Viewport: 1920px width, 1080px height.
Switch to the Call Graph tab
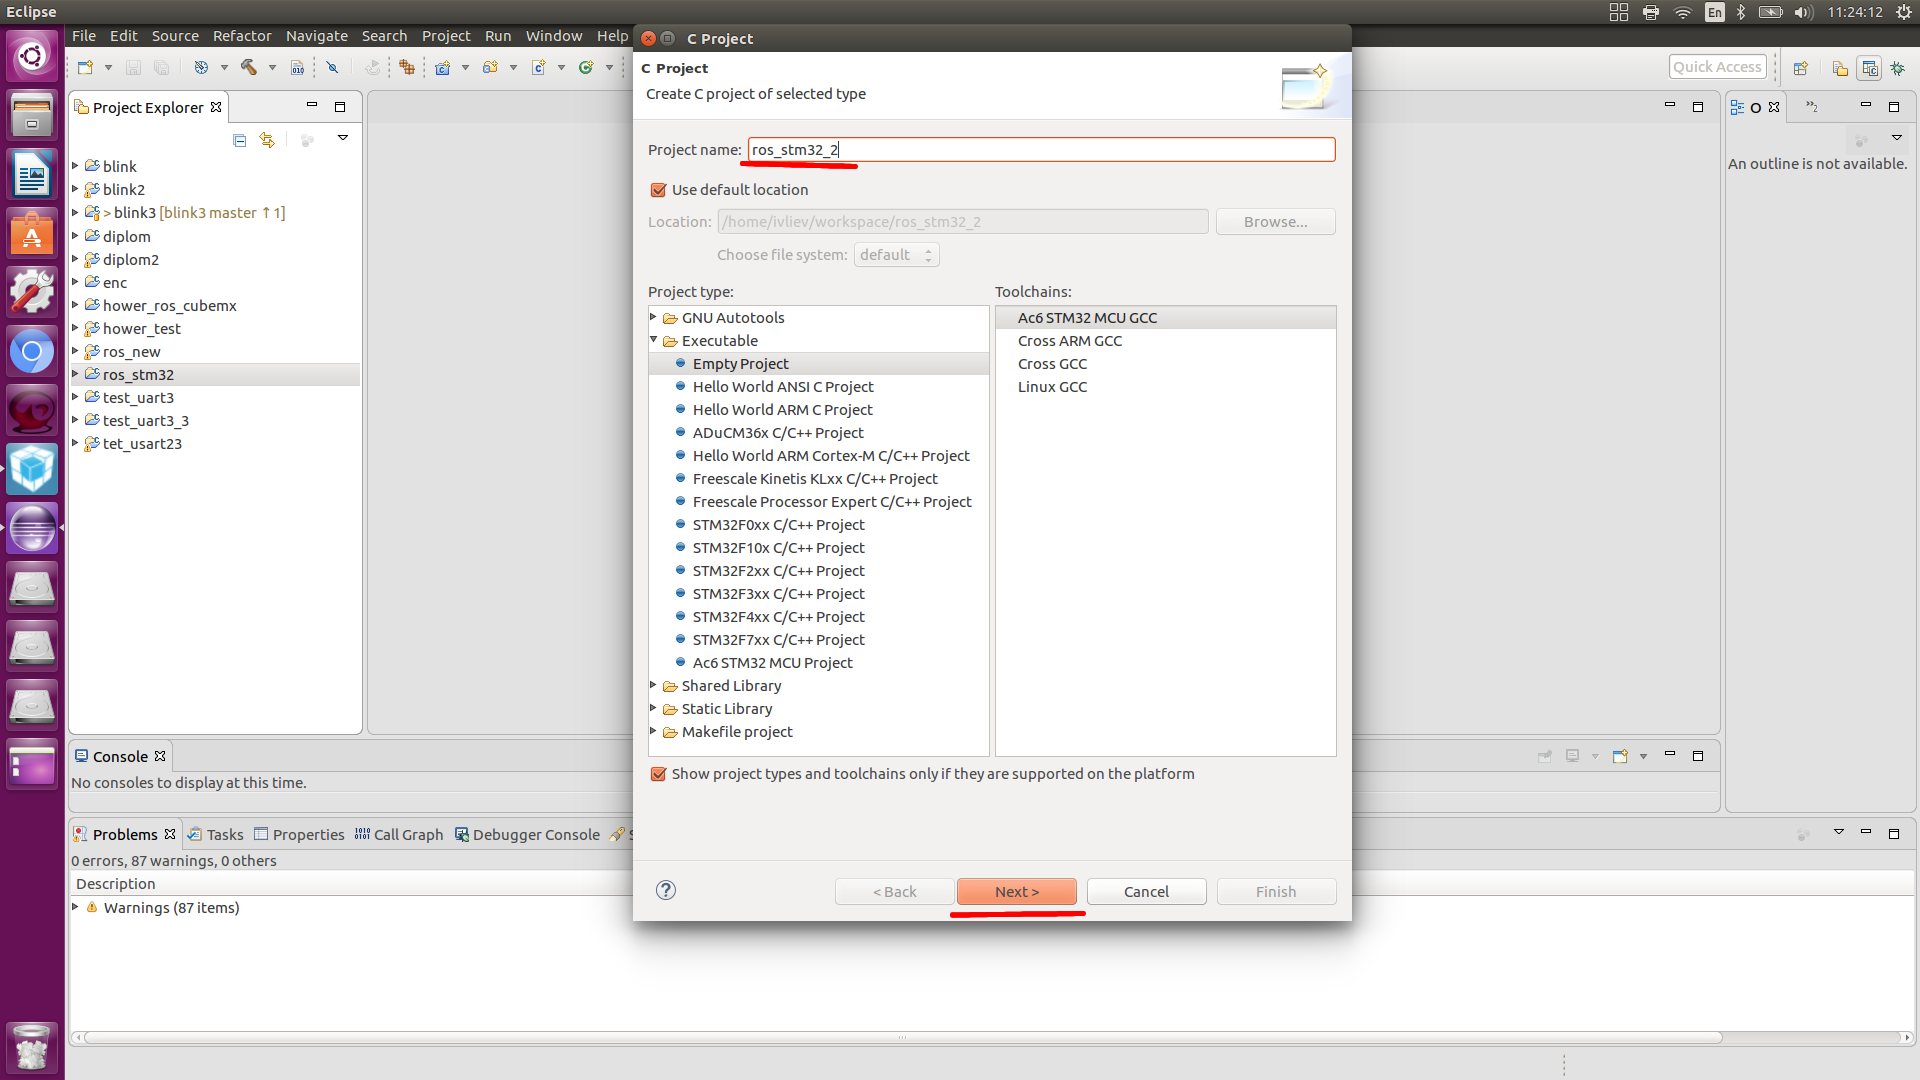(x=399, y=834)
